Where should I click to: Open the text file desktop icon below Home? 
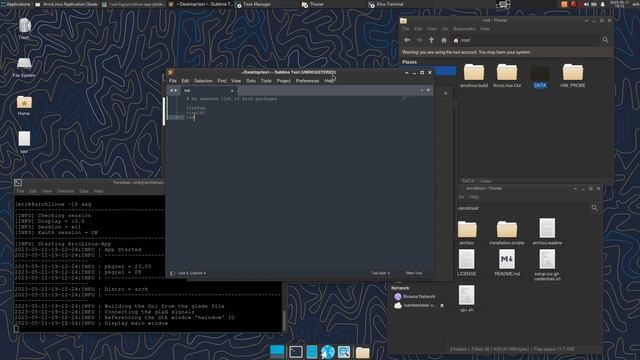(24, 142)
